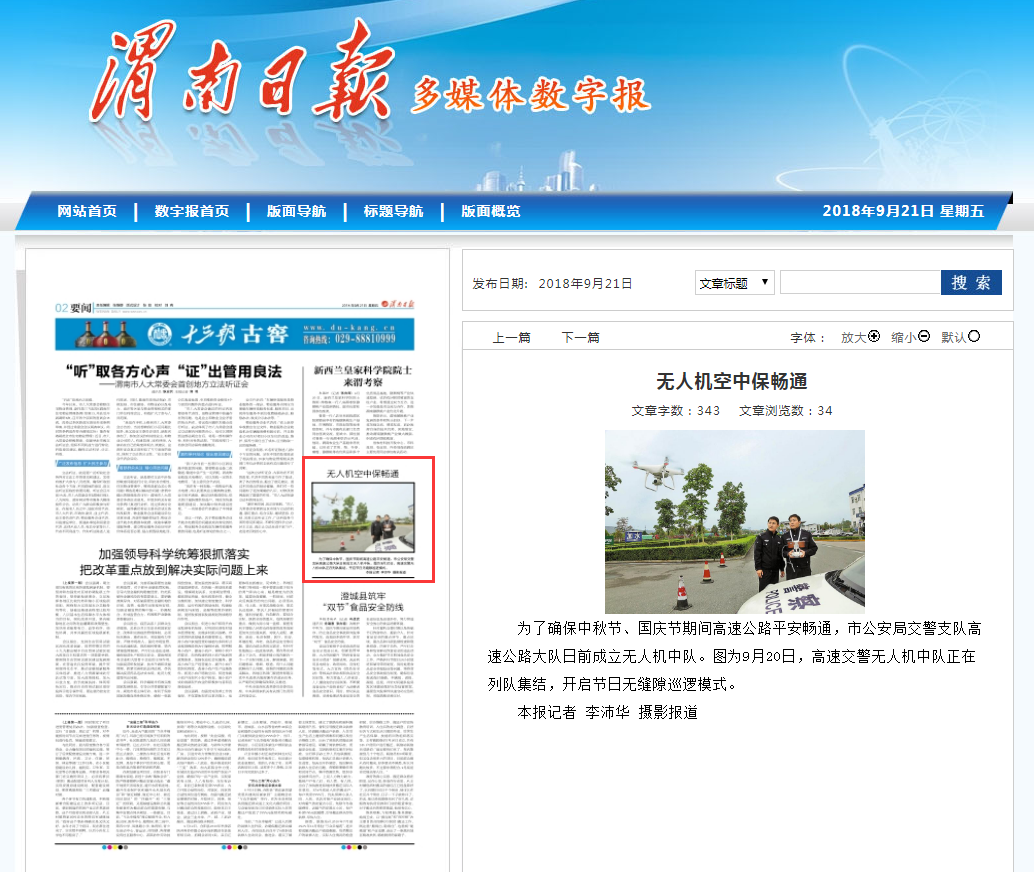This screenshot has width=1034, height=872.
Task: Go to next article via 下一篇
Action: point(580,338)
